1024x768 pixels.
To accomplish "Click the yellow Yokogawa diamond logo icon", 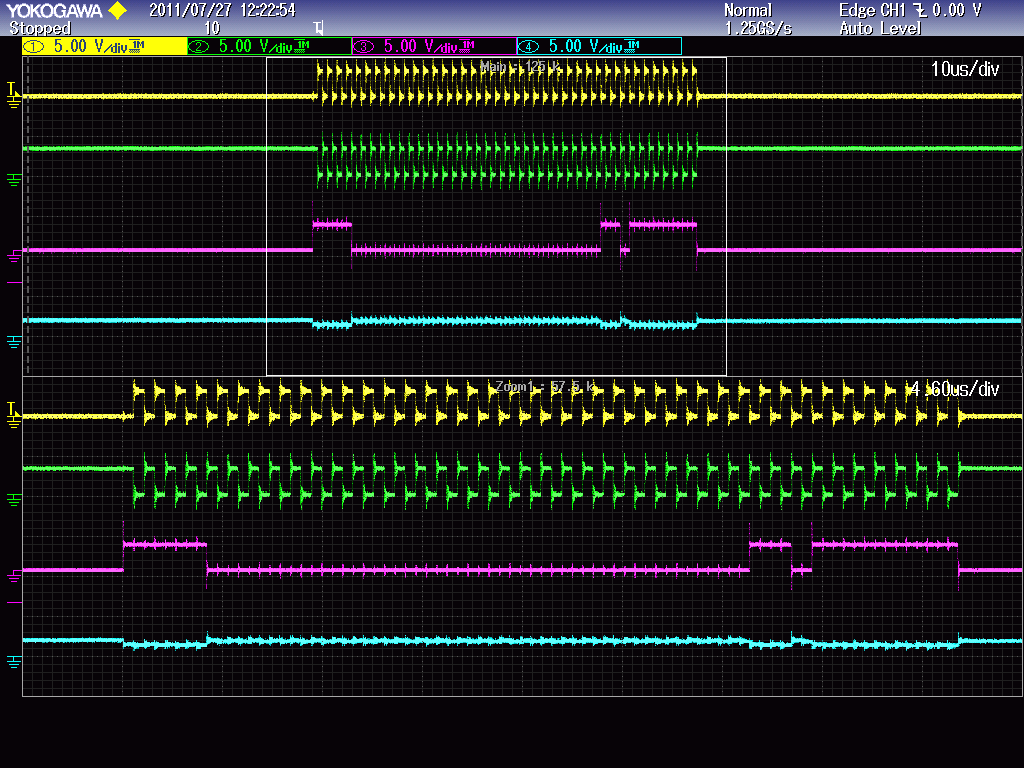I will [x=118, y=10].
